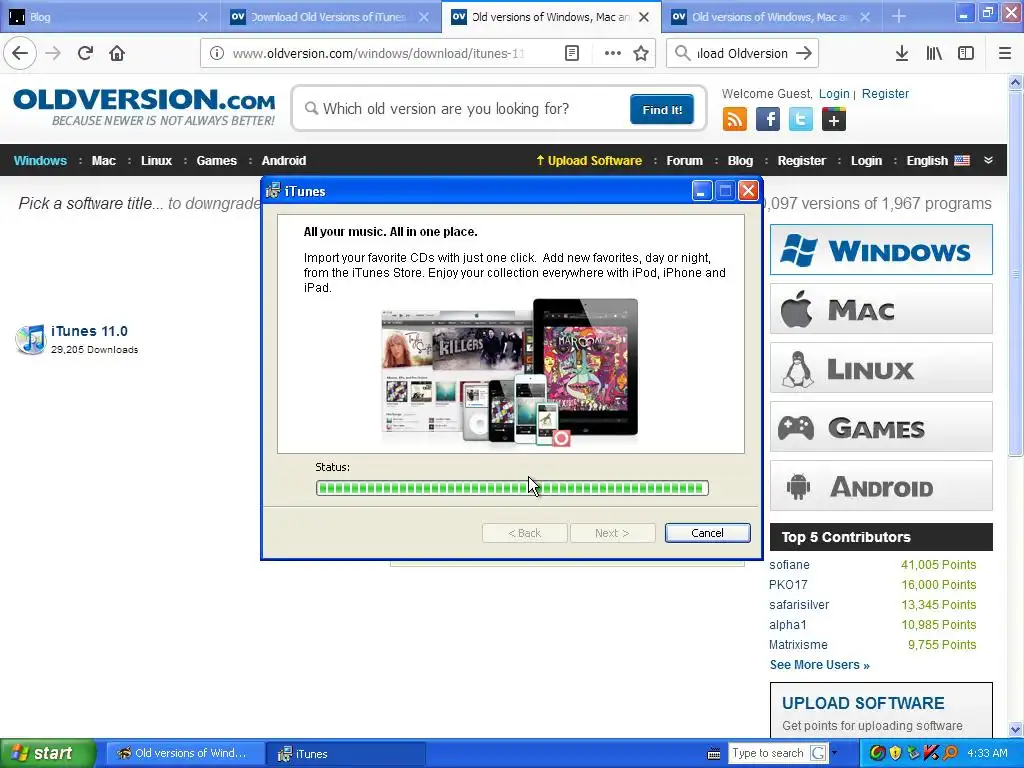Screen dimensions: 1024x768
Task: Click the large Linux platform banner
Action: tap(881, 368)
